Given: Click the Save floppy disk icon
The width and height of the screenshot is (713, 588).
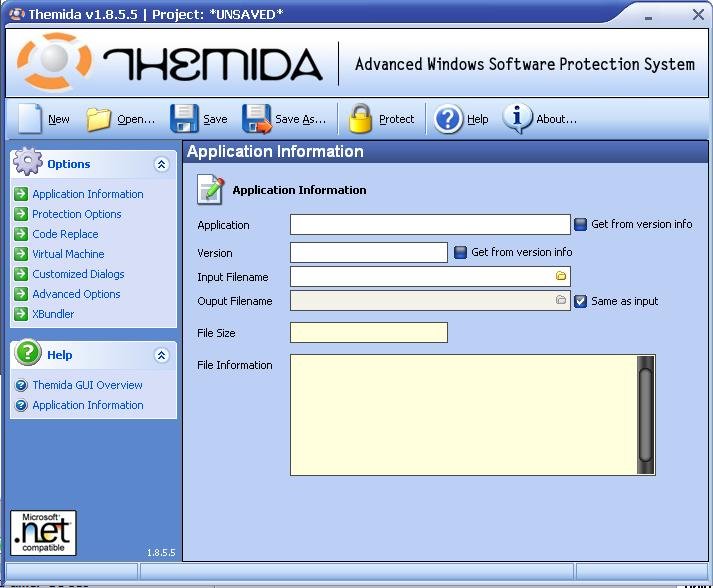Looking at the screenshot, I should [x=184, y=119].
